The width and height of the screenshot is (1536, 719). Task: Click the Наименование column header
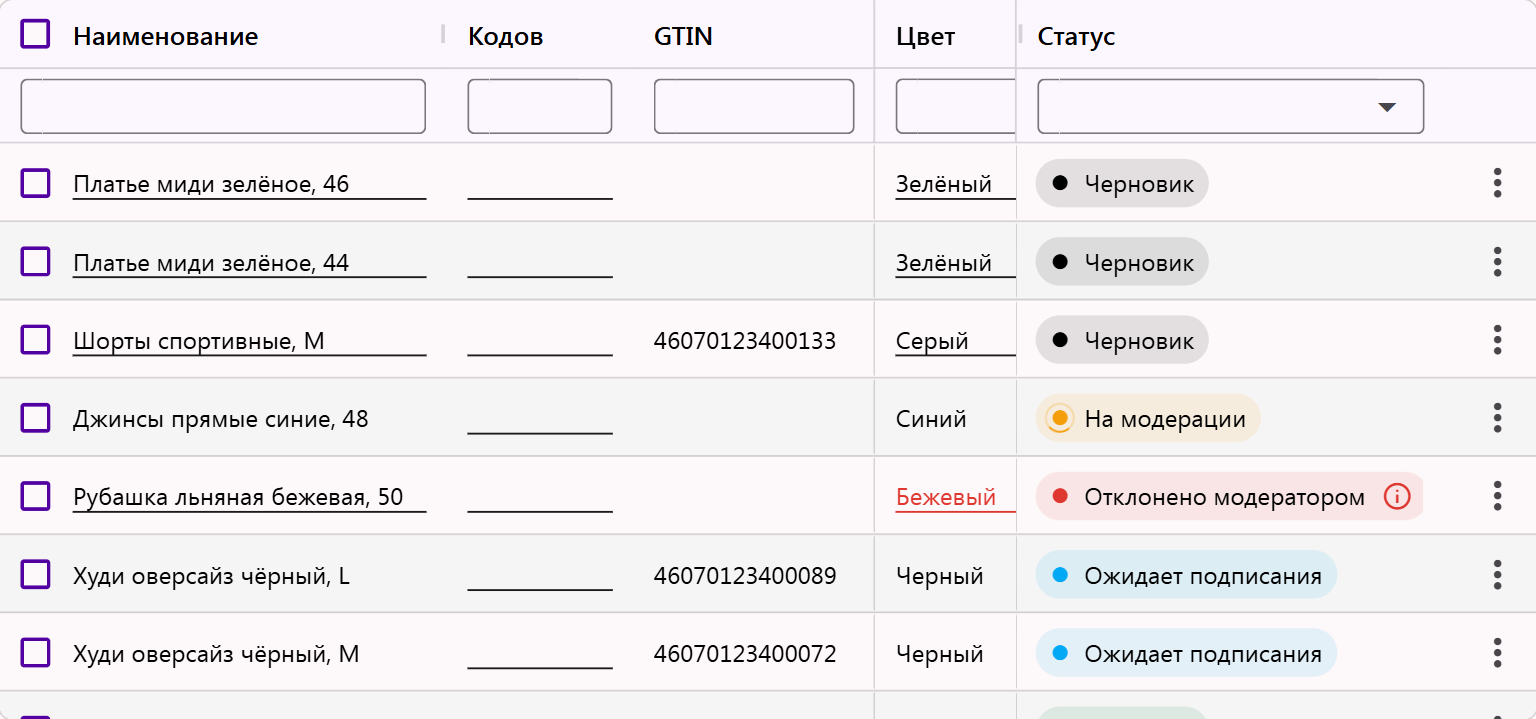pos(165,37)
